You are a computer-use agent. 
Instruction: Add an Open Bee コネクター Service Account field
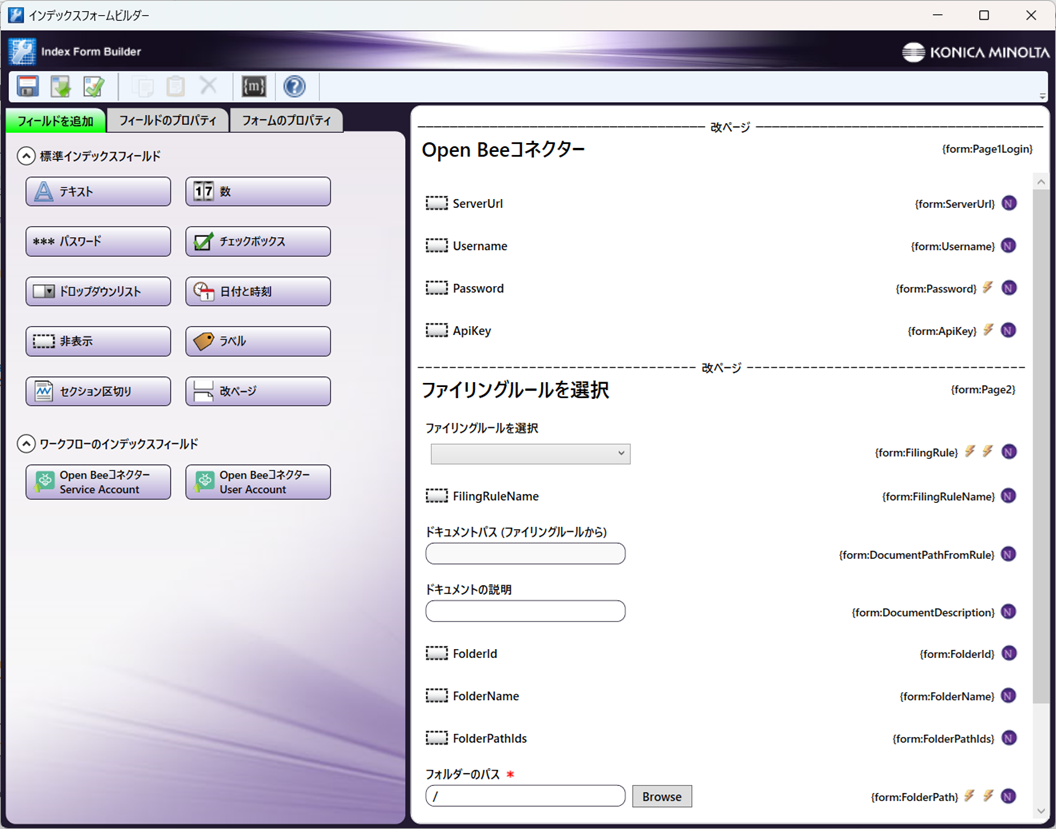pos(97,482)
